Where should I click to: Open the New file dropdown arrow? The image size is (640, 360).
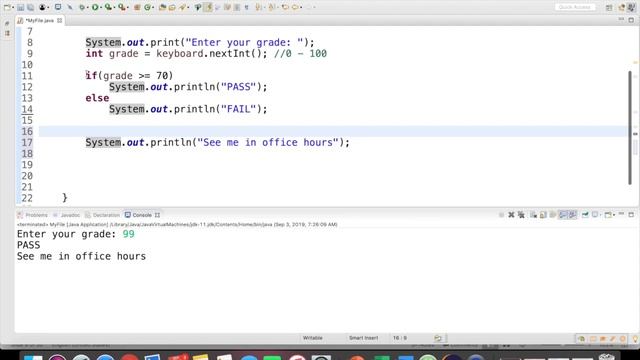click(13, 7)
